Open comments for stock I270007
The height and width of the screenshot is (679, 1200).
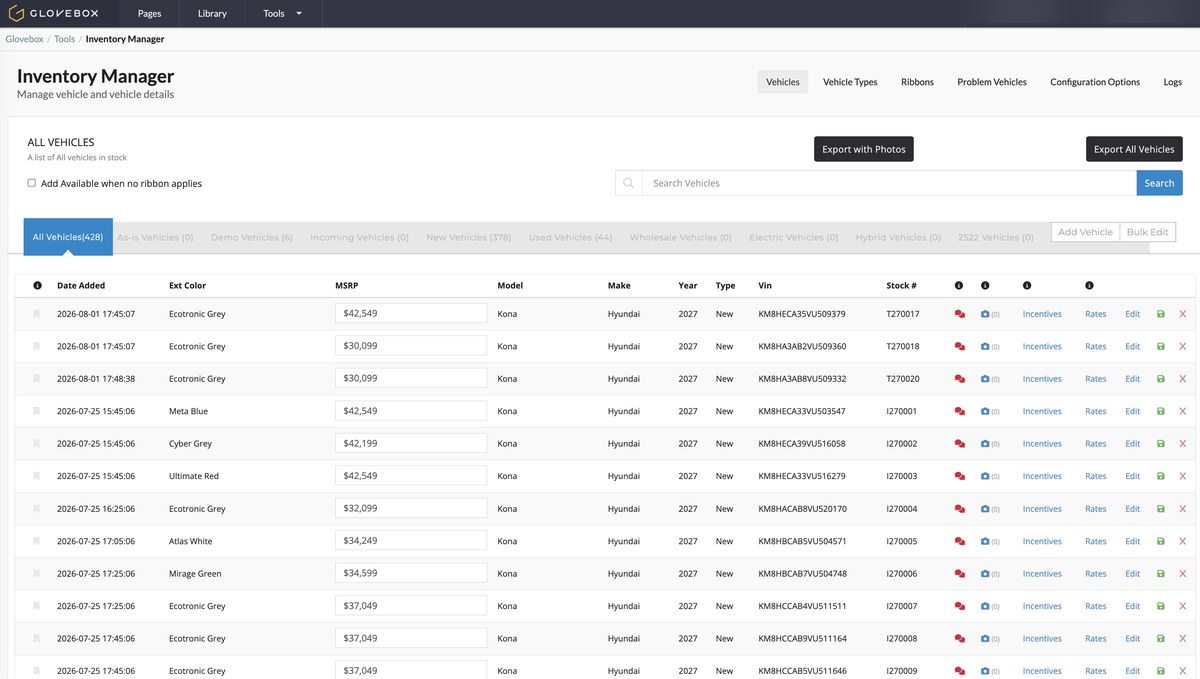(960, 606)
